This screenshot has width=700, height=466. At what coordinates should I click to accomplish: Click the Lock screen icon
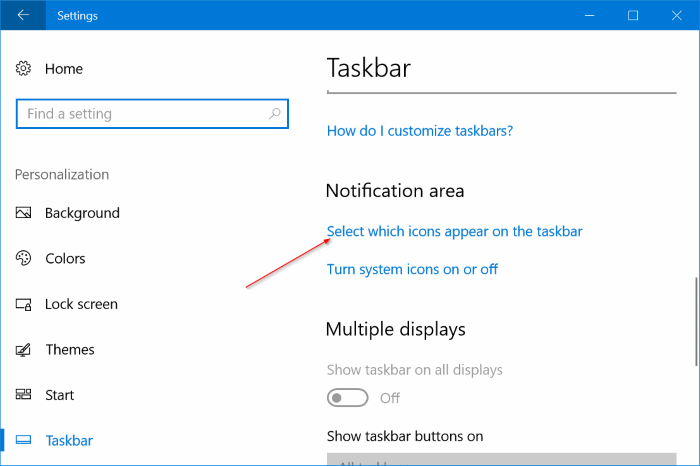coord(23,304)
